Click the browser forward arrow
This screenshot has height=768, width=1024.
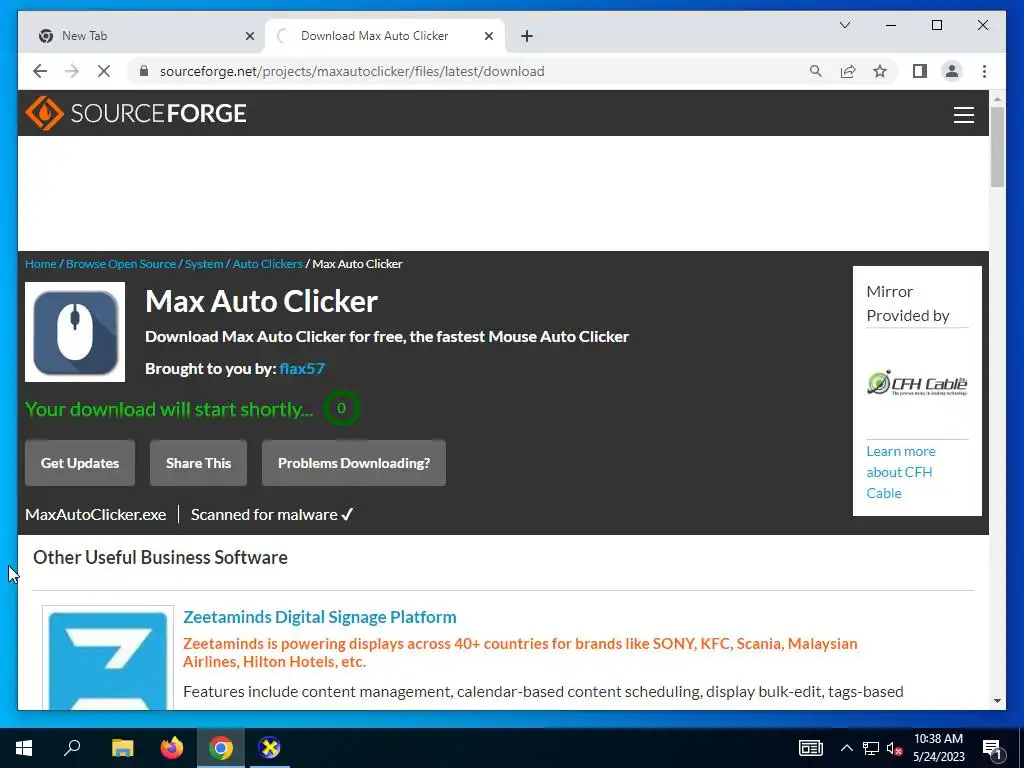72,71
